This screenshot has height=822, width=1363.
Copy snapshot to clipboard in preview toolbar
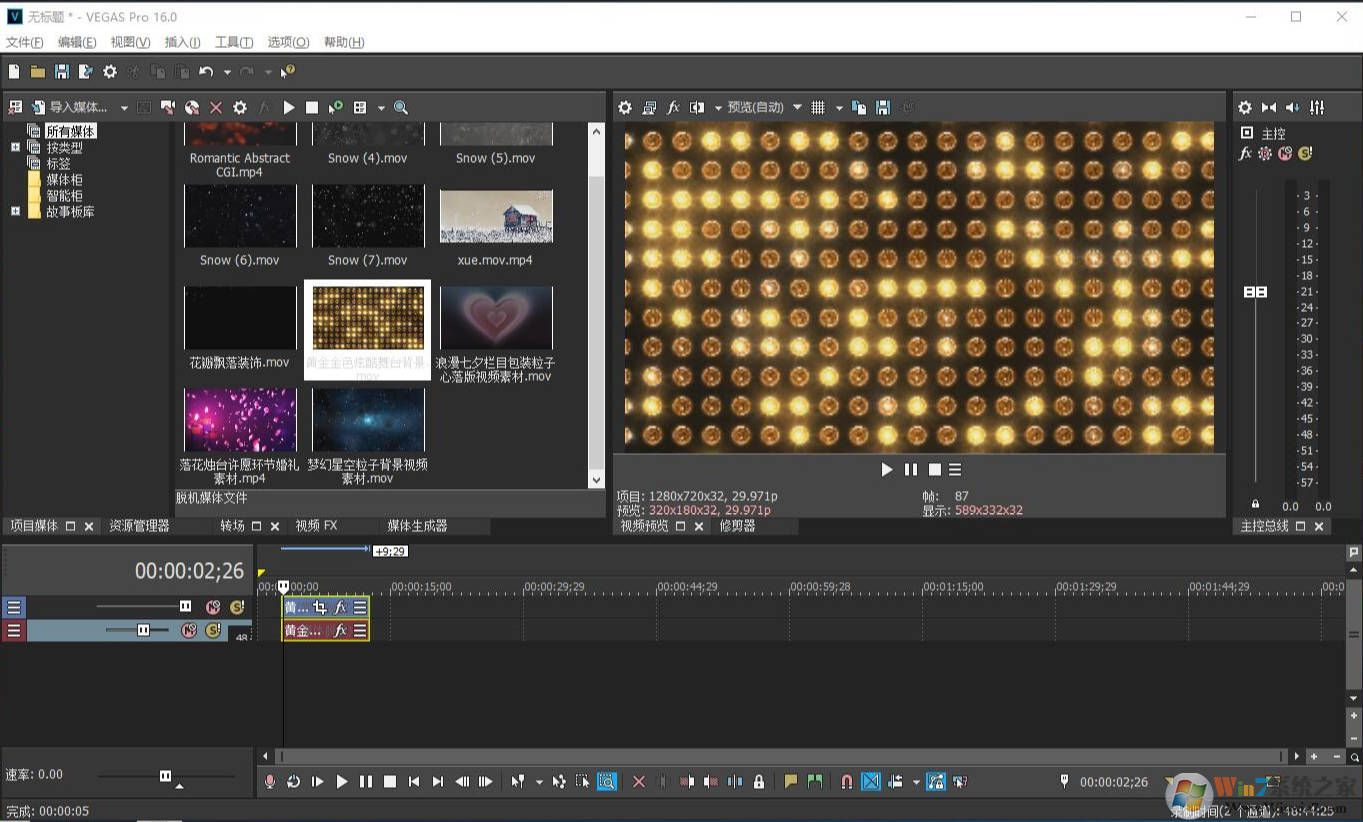858,107
